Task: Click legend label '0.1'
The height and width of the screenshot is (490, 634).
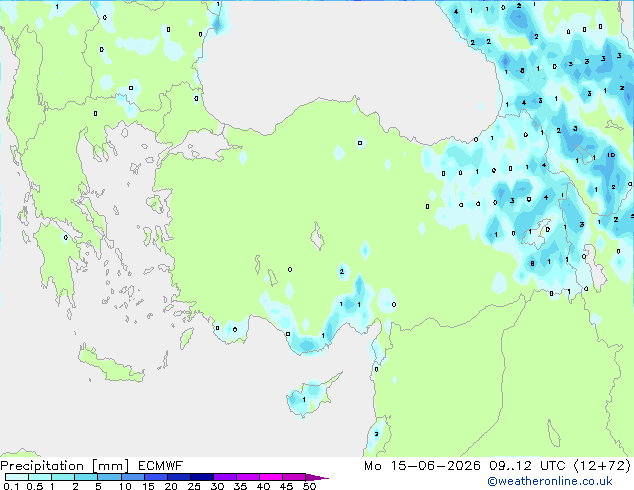Action: coord(11,486)
